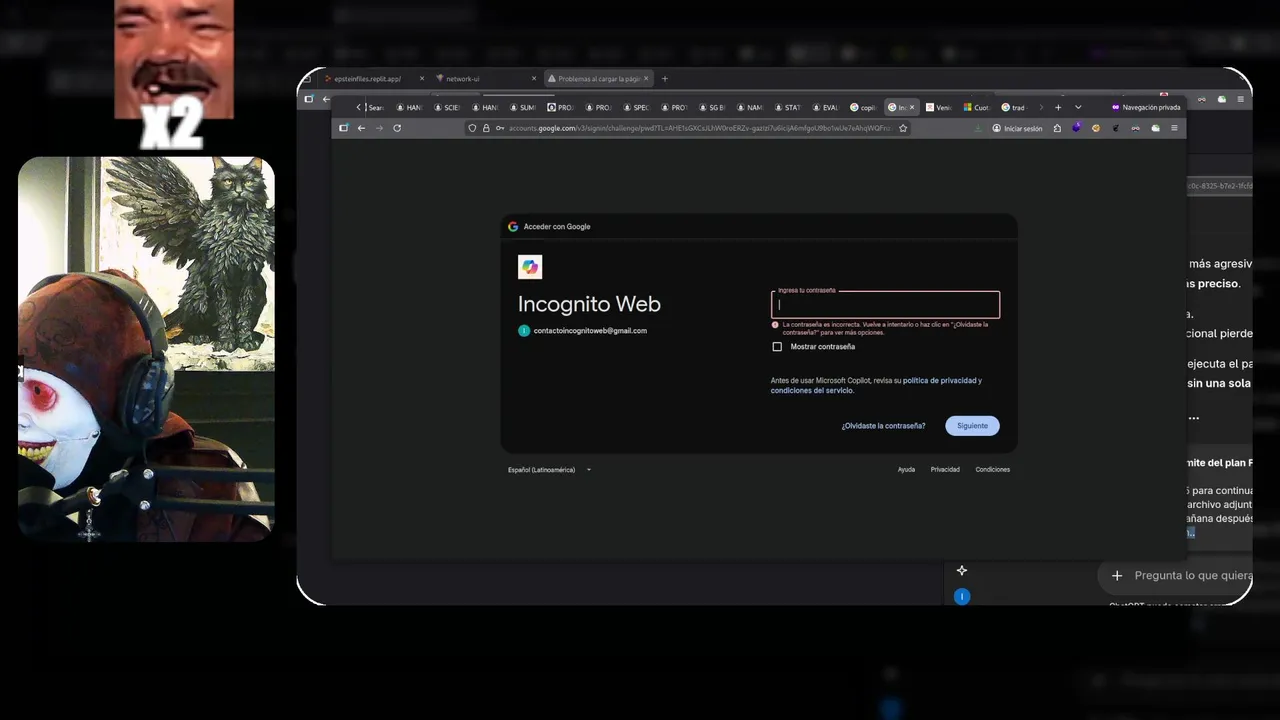Close the active Google sign-in tab

tap(911, 107)
